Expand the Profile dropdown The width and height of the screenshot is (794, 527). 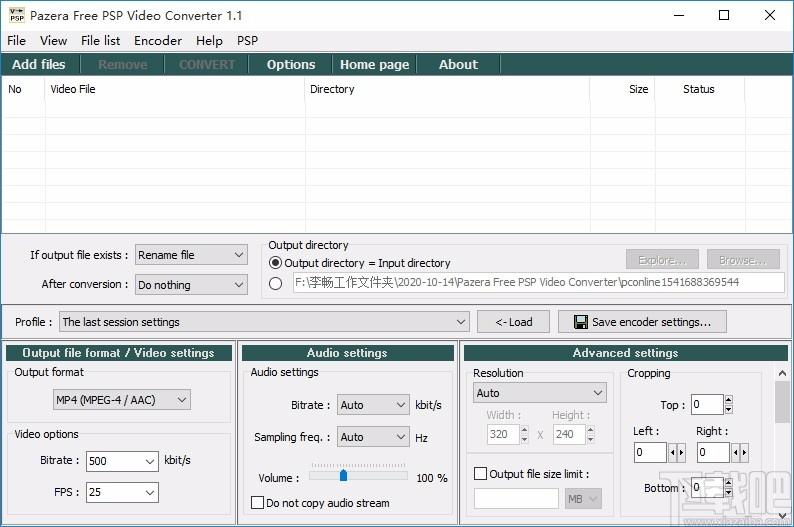pos(264,322)
